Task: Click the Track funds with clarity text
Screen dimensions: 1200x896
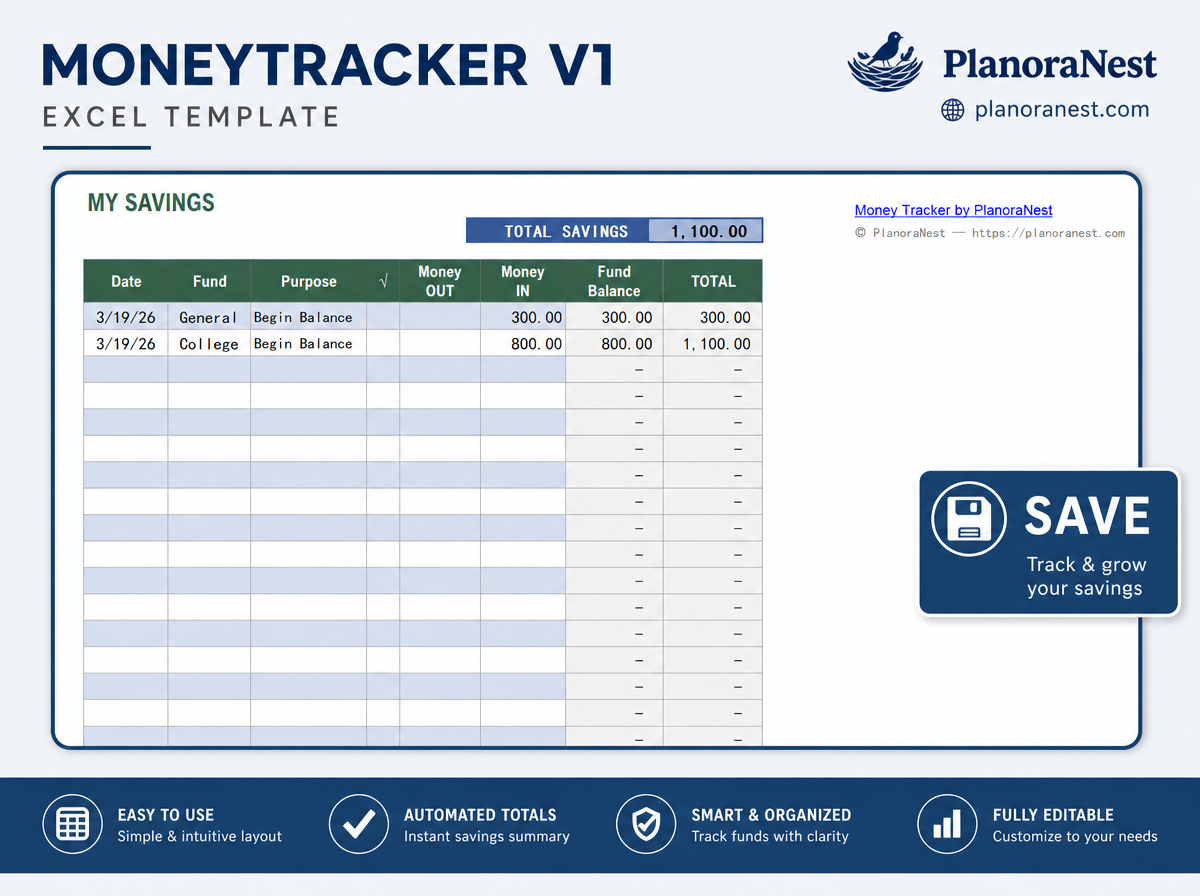Action: (x=770, y=836)
